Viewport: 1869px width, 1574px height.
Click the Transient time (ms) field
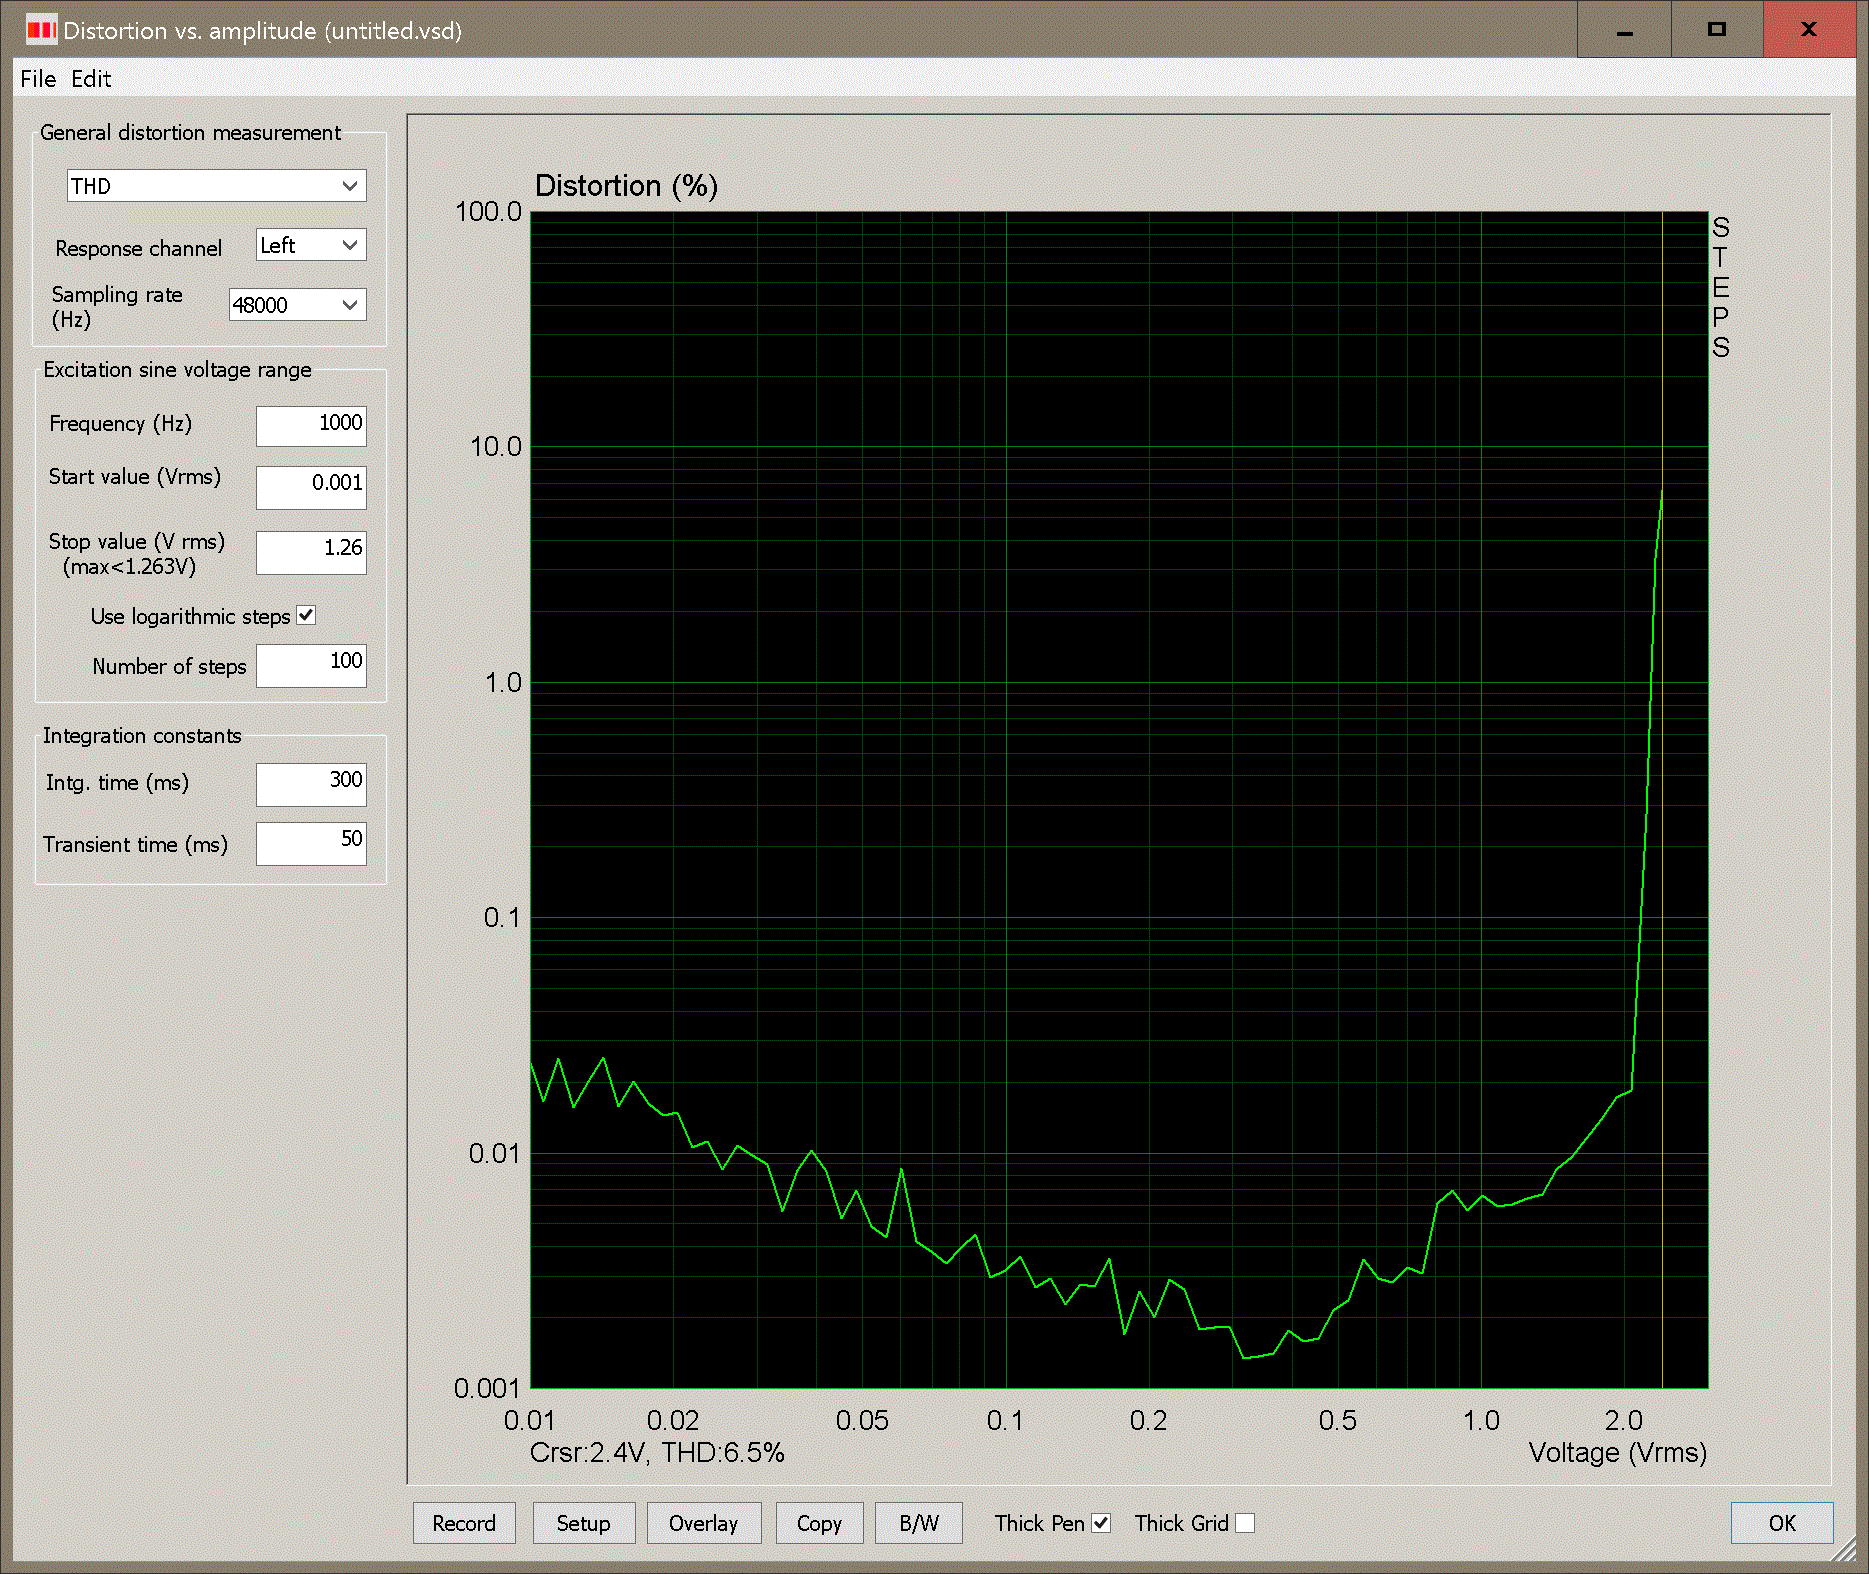tap(311, 844)
